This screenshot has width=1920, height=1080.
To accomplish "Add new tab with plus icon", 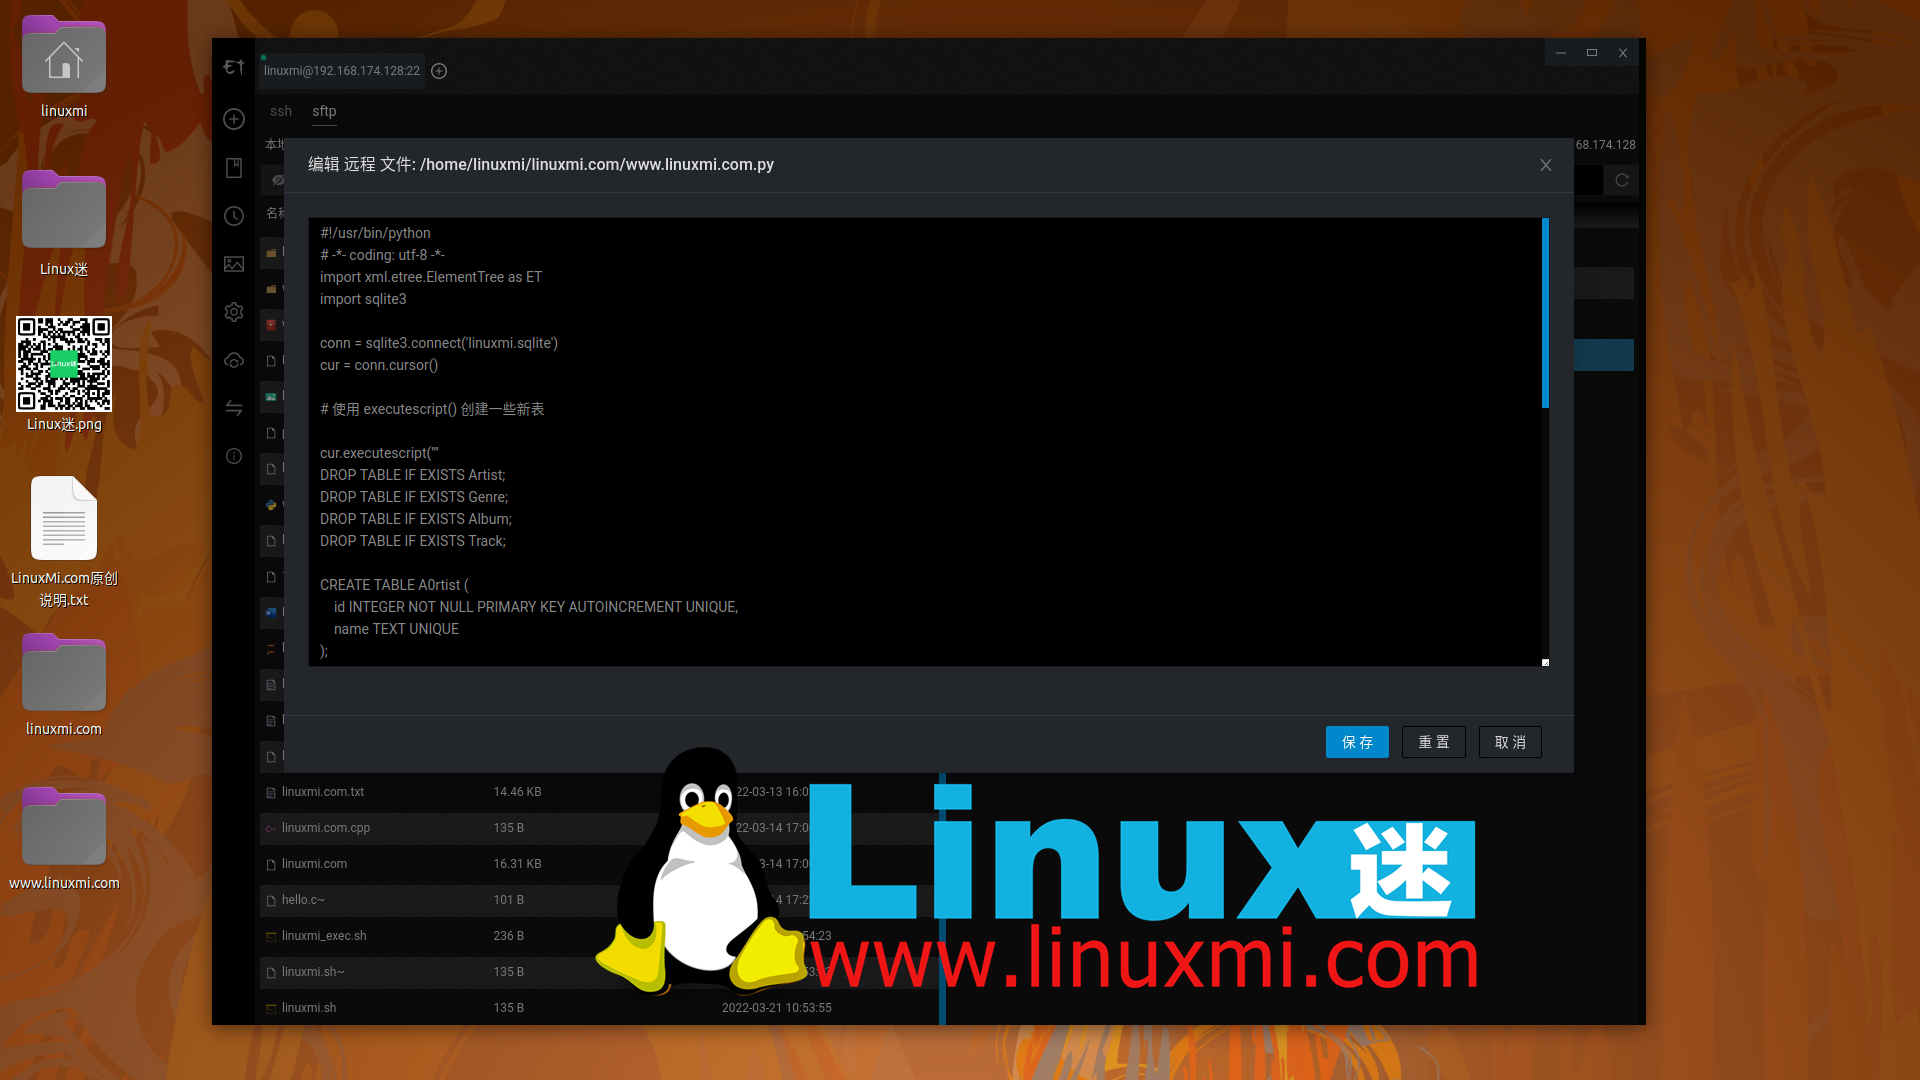I will click(x=439, y=71).
